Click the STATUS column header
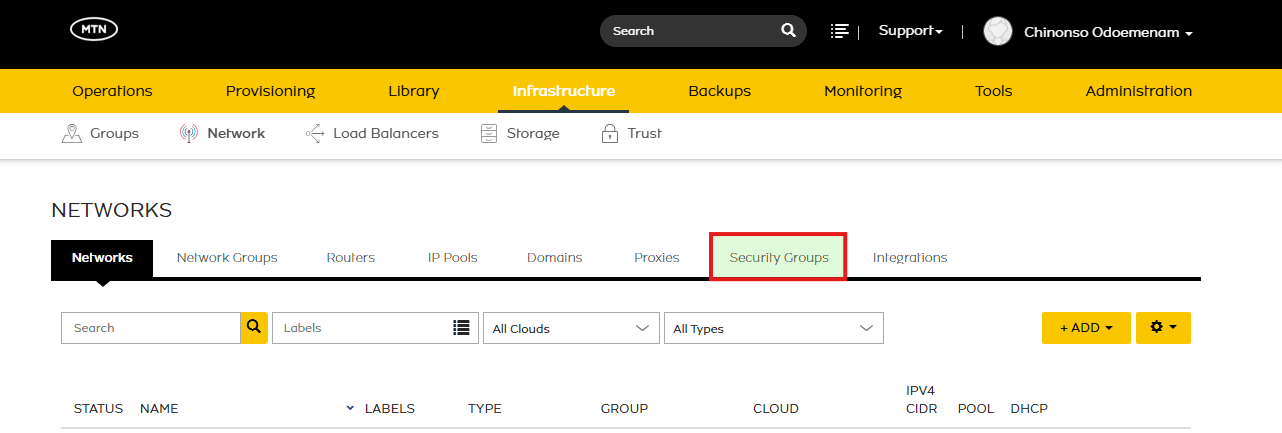The width and height of the screenshot is (1282, 433). (98, 409)
